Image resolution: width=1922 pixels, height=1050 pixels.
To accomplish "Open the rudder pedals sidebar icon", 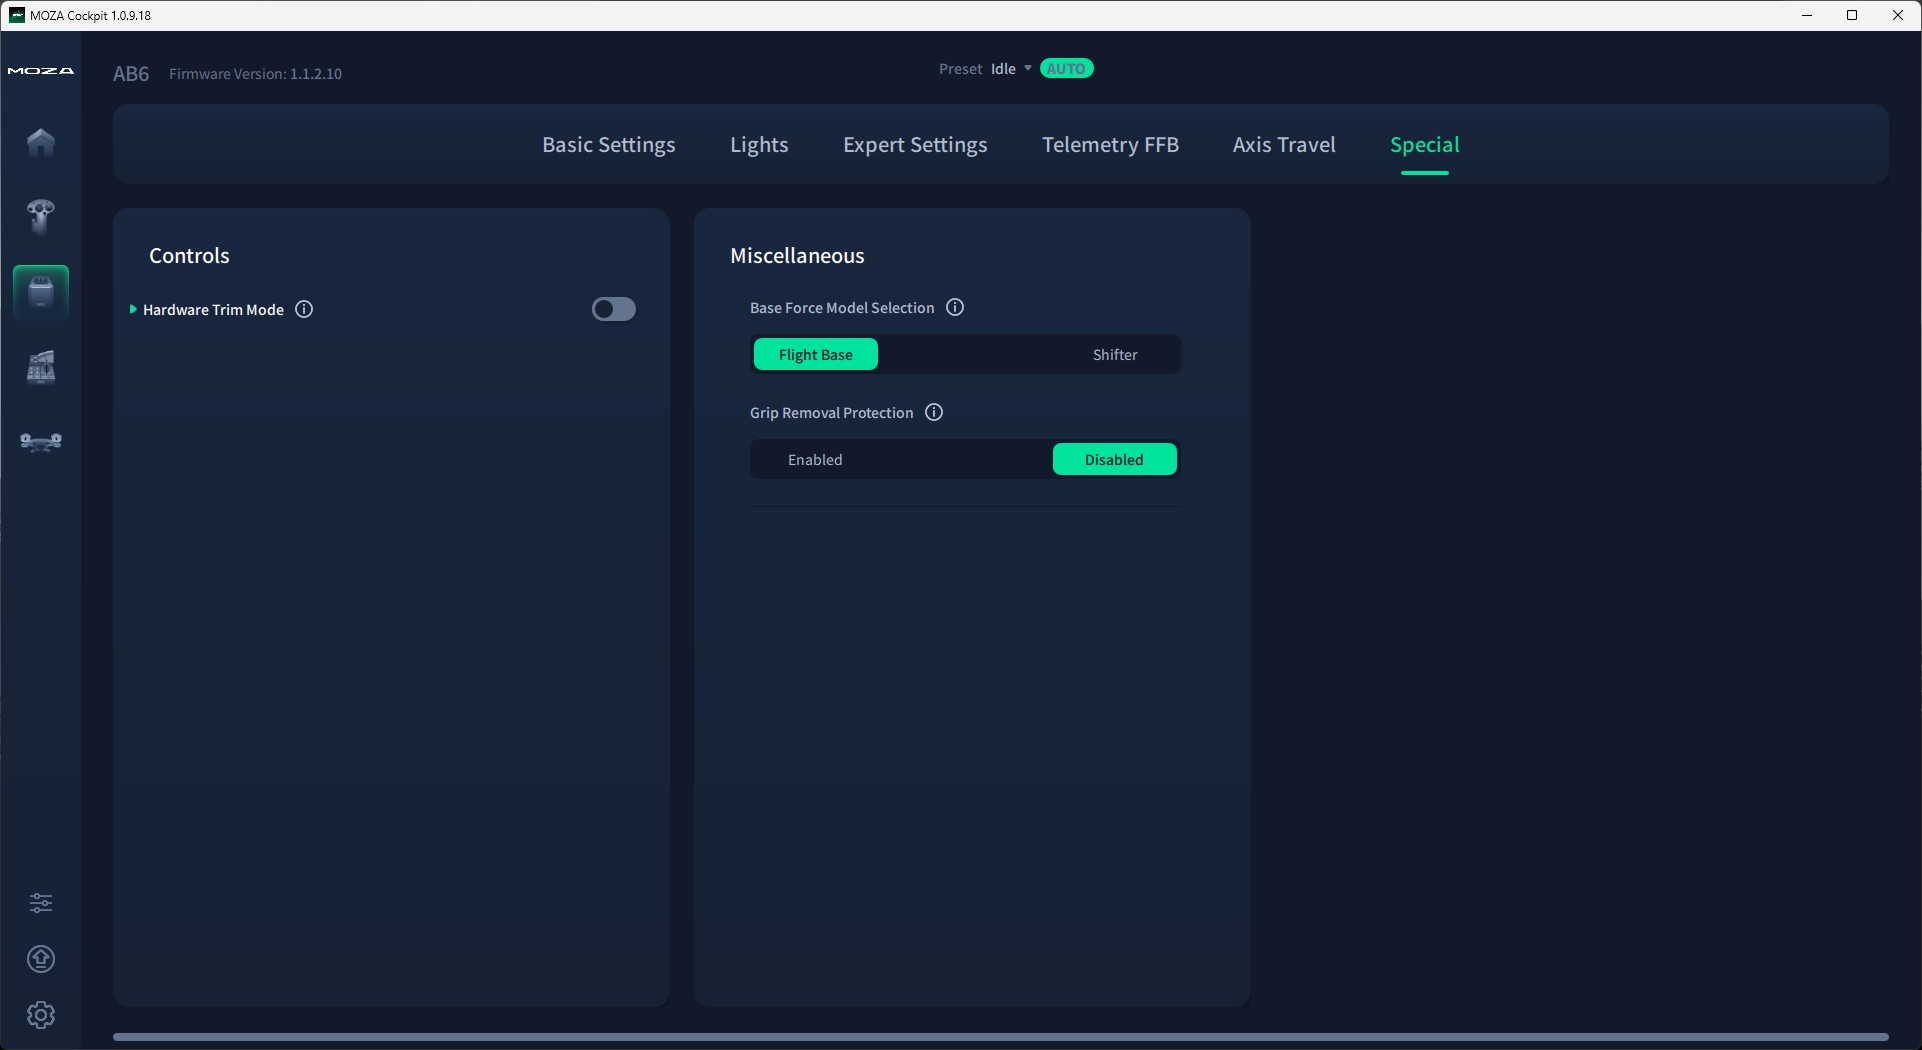I will point(41,441).
